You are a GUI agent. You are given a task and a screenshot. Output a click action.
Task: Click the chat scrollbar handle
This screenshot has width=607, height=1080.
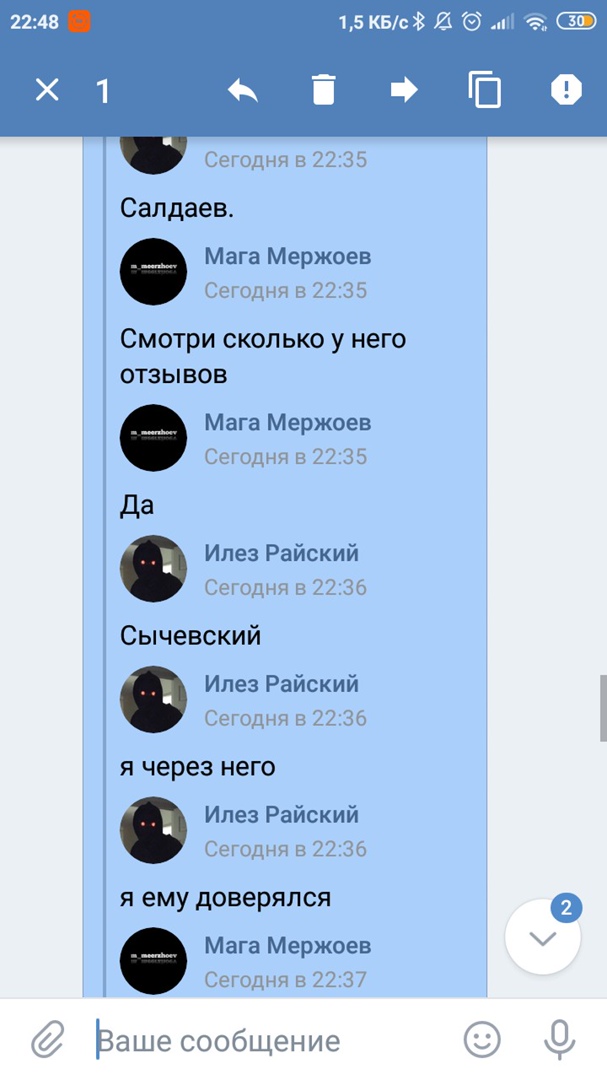coord(604,708)
